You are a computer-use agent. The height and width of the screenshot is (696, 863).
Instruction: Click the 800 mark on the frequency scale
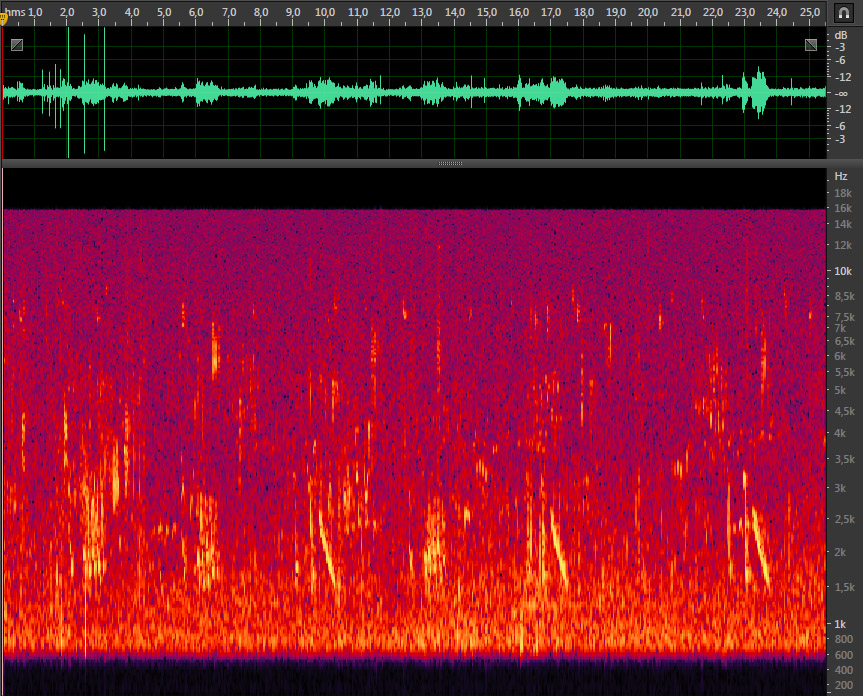(844, 639)
